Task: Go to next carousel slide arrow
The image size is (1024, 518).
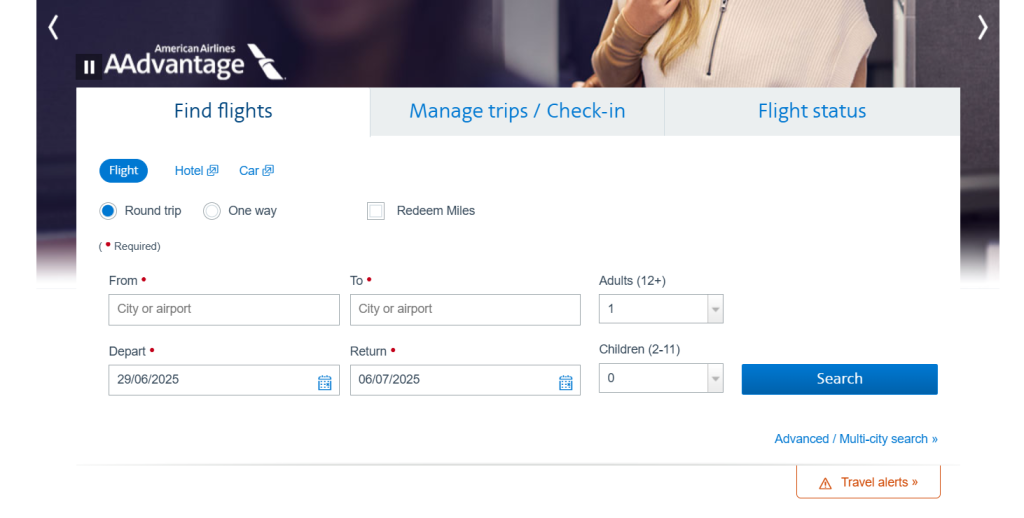Action: pyautogui.click(x=982, y=27)
